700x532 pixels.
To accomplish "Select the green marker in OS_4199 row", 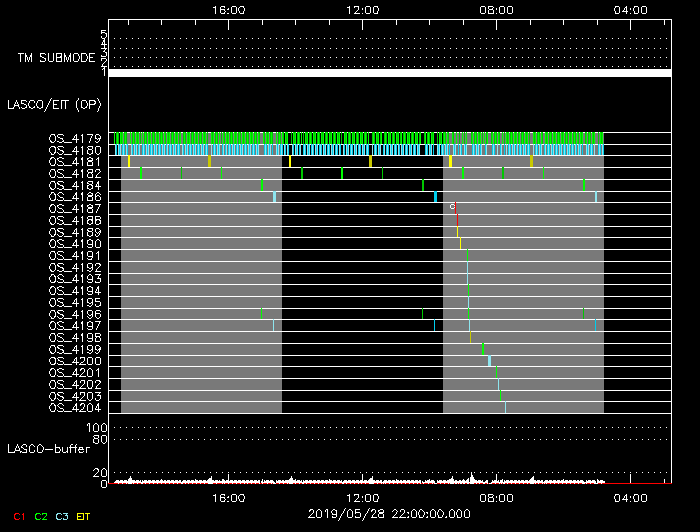I will tap(483, 349).
